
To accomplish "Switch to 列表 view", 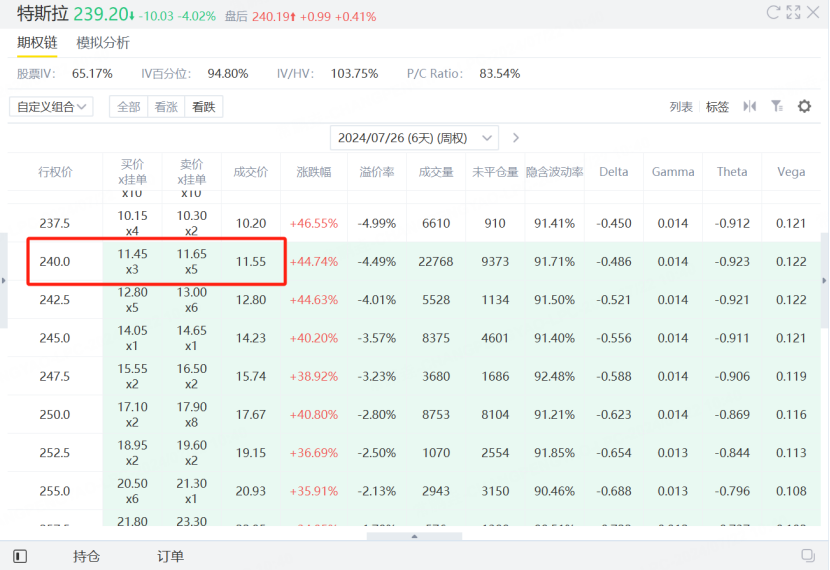I will [x=681, y=107].
